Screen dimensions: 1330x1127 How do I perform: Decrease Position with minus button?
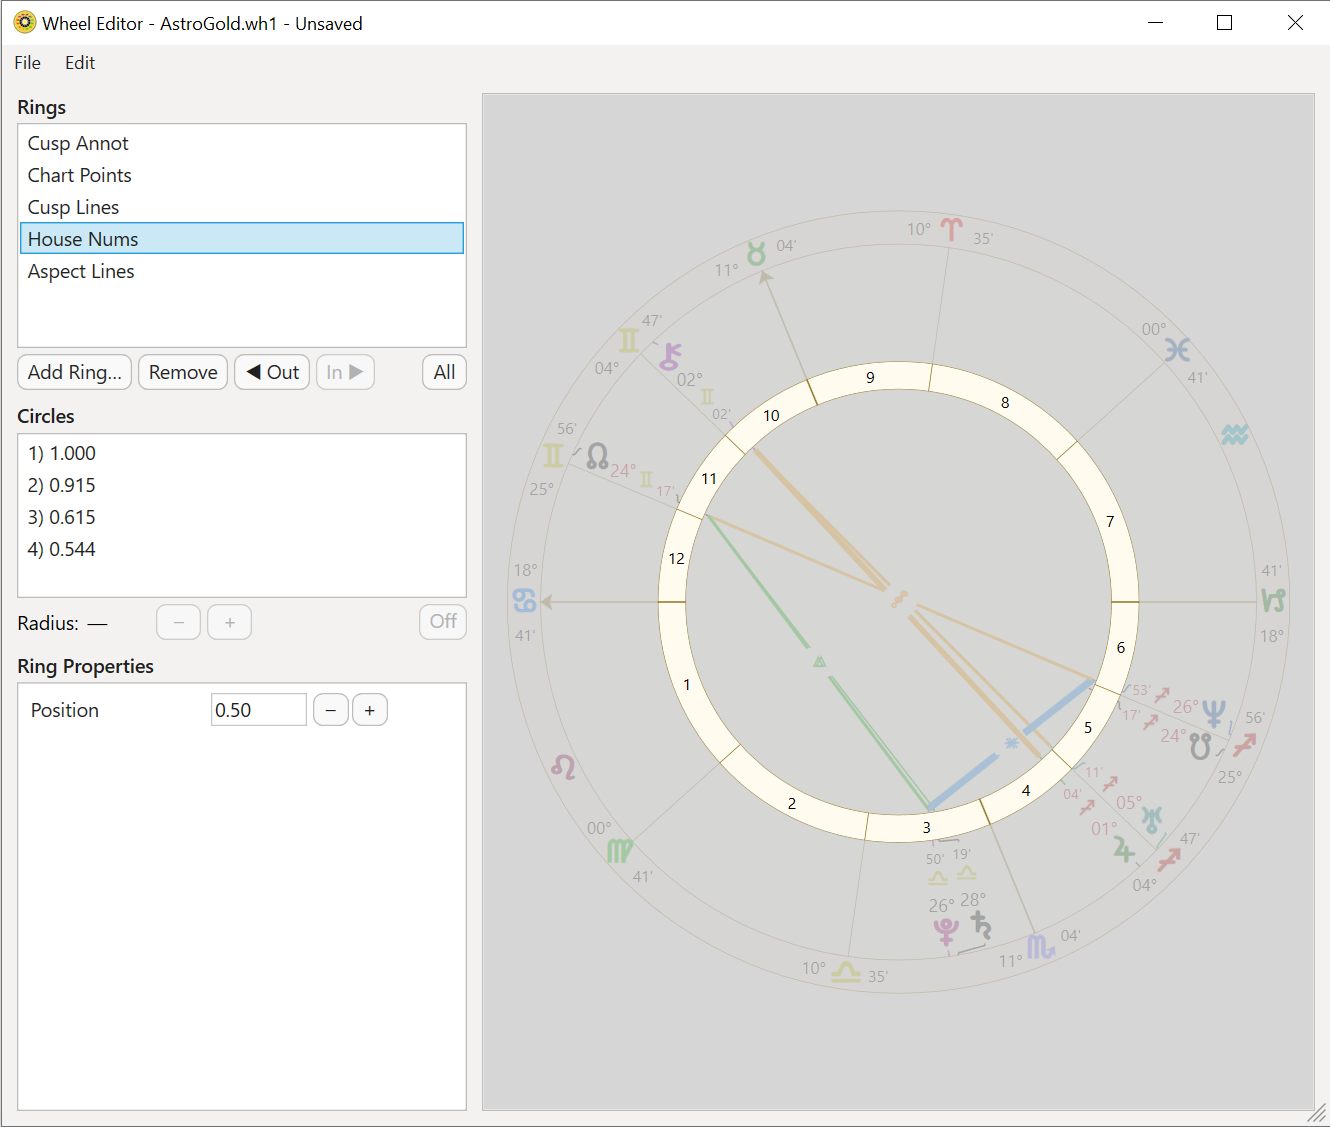click(331, 710)
